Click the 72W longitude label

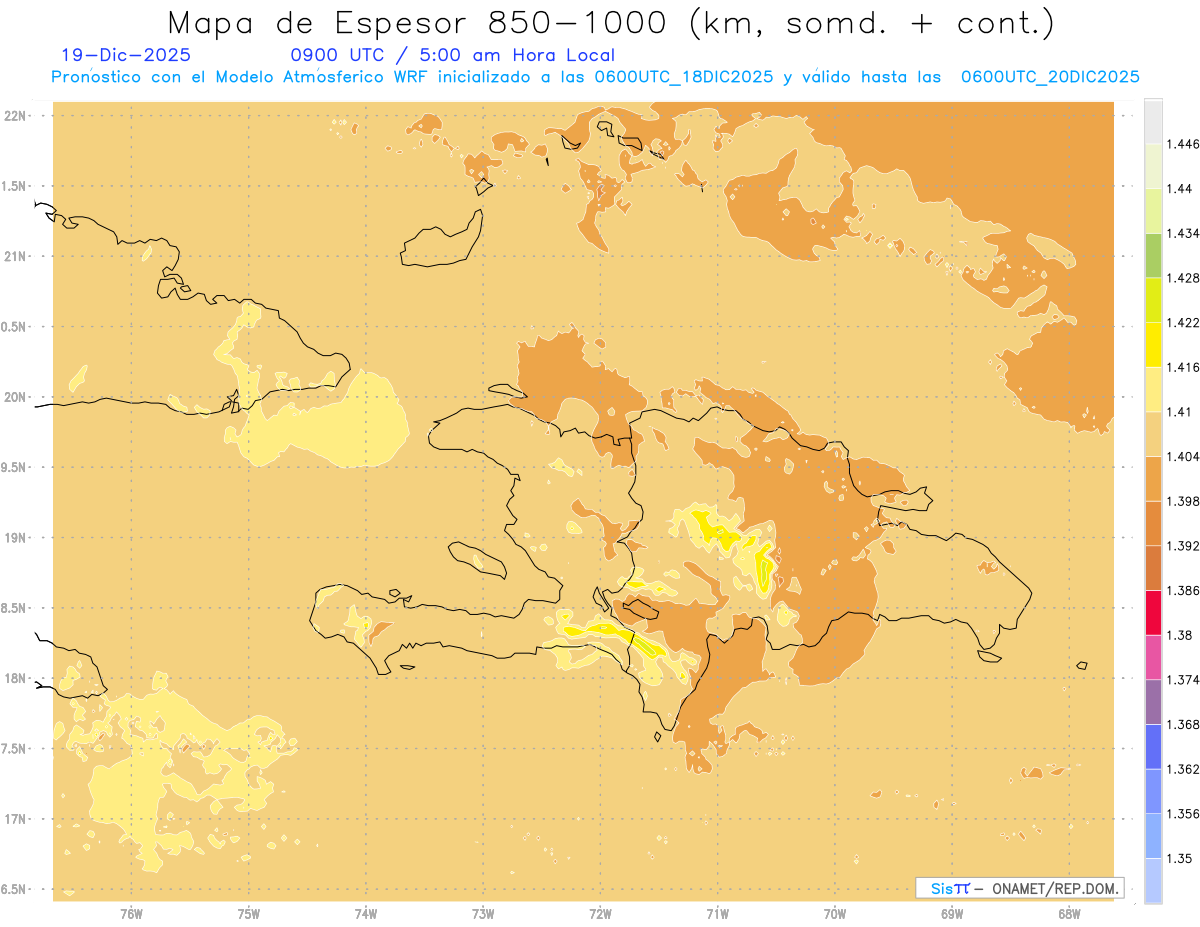(600, 914)
